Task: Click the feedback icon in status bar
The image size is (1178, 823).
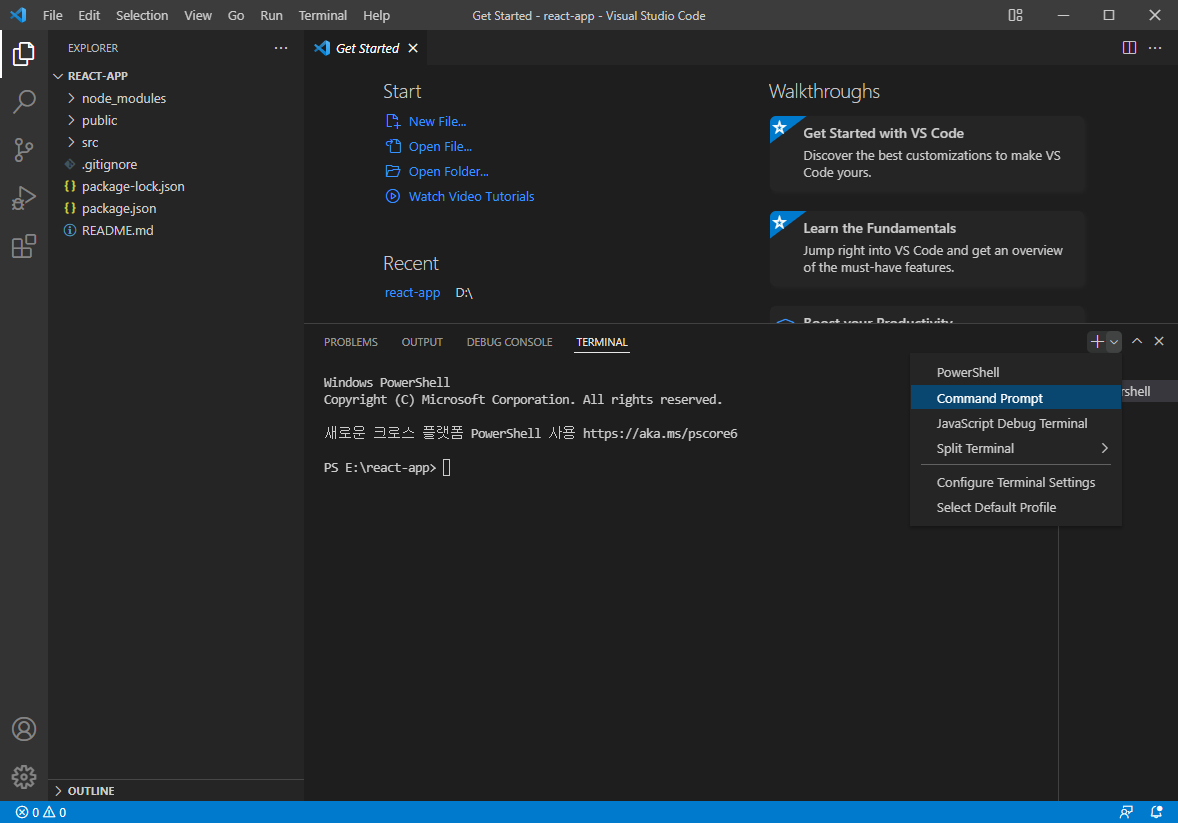Action: [1125, 812]
